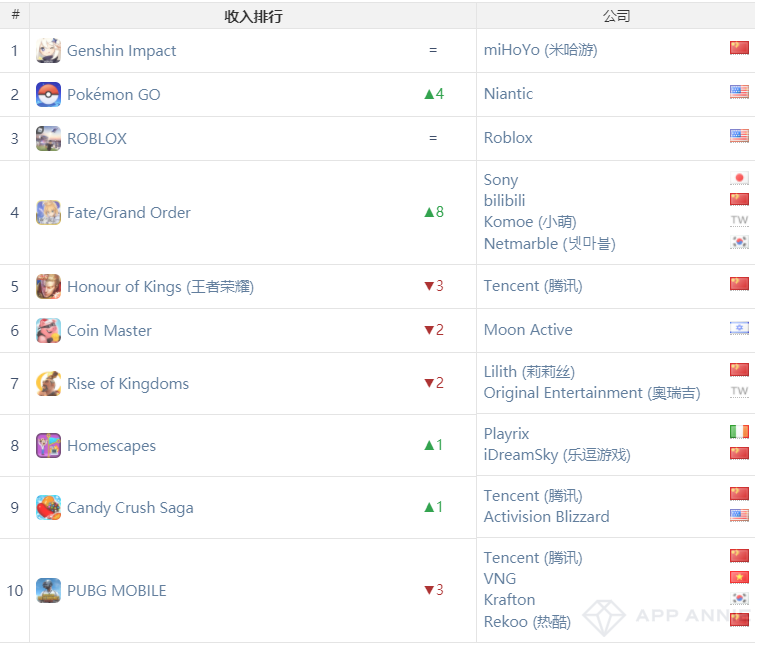Click the ▲8 rank change for Fate/Grand Order
Viewport: 760px width, 645px height.
click(434, 212)
